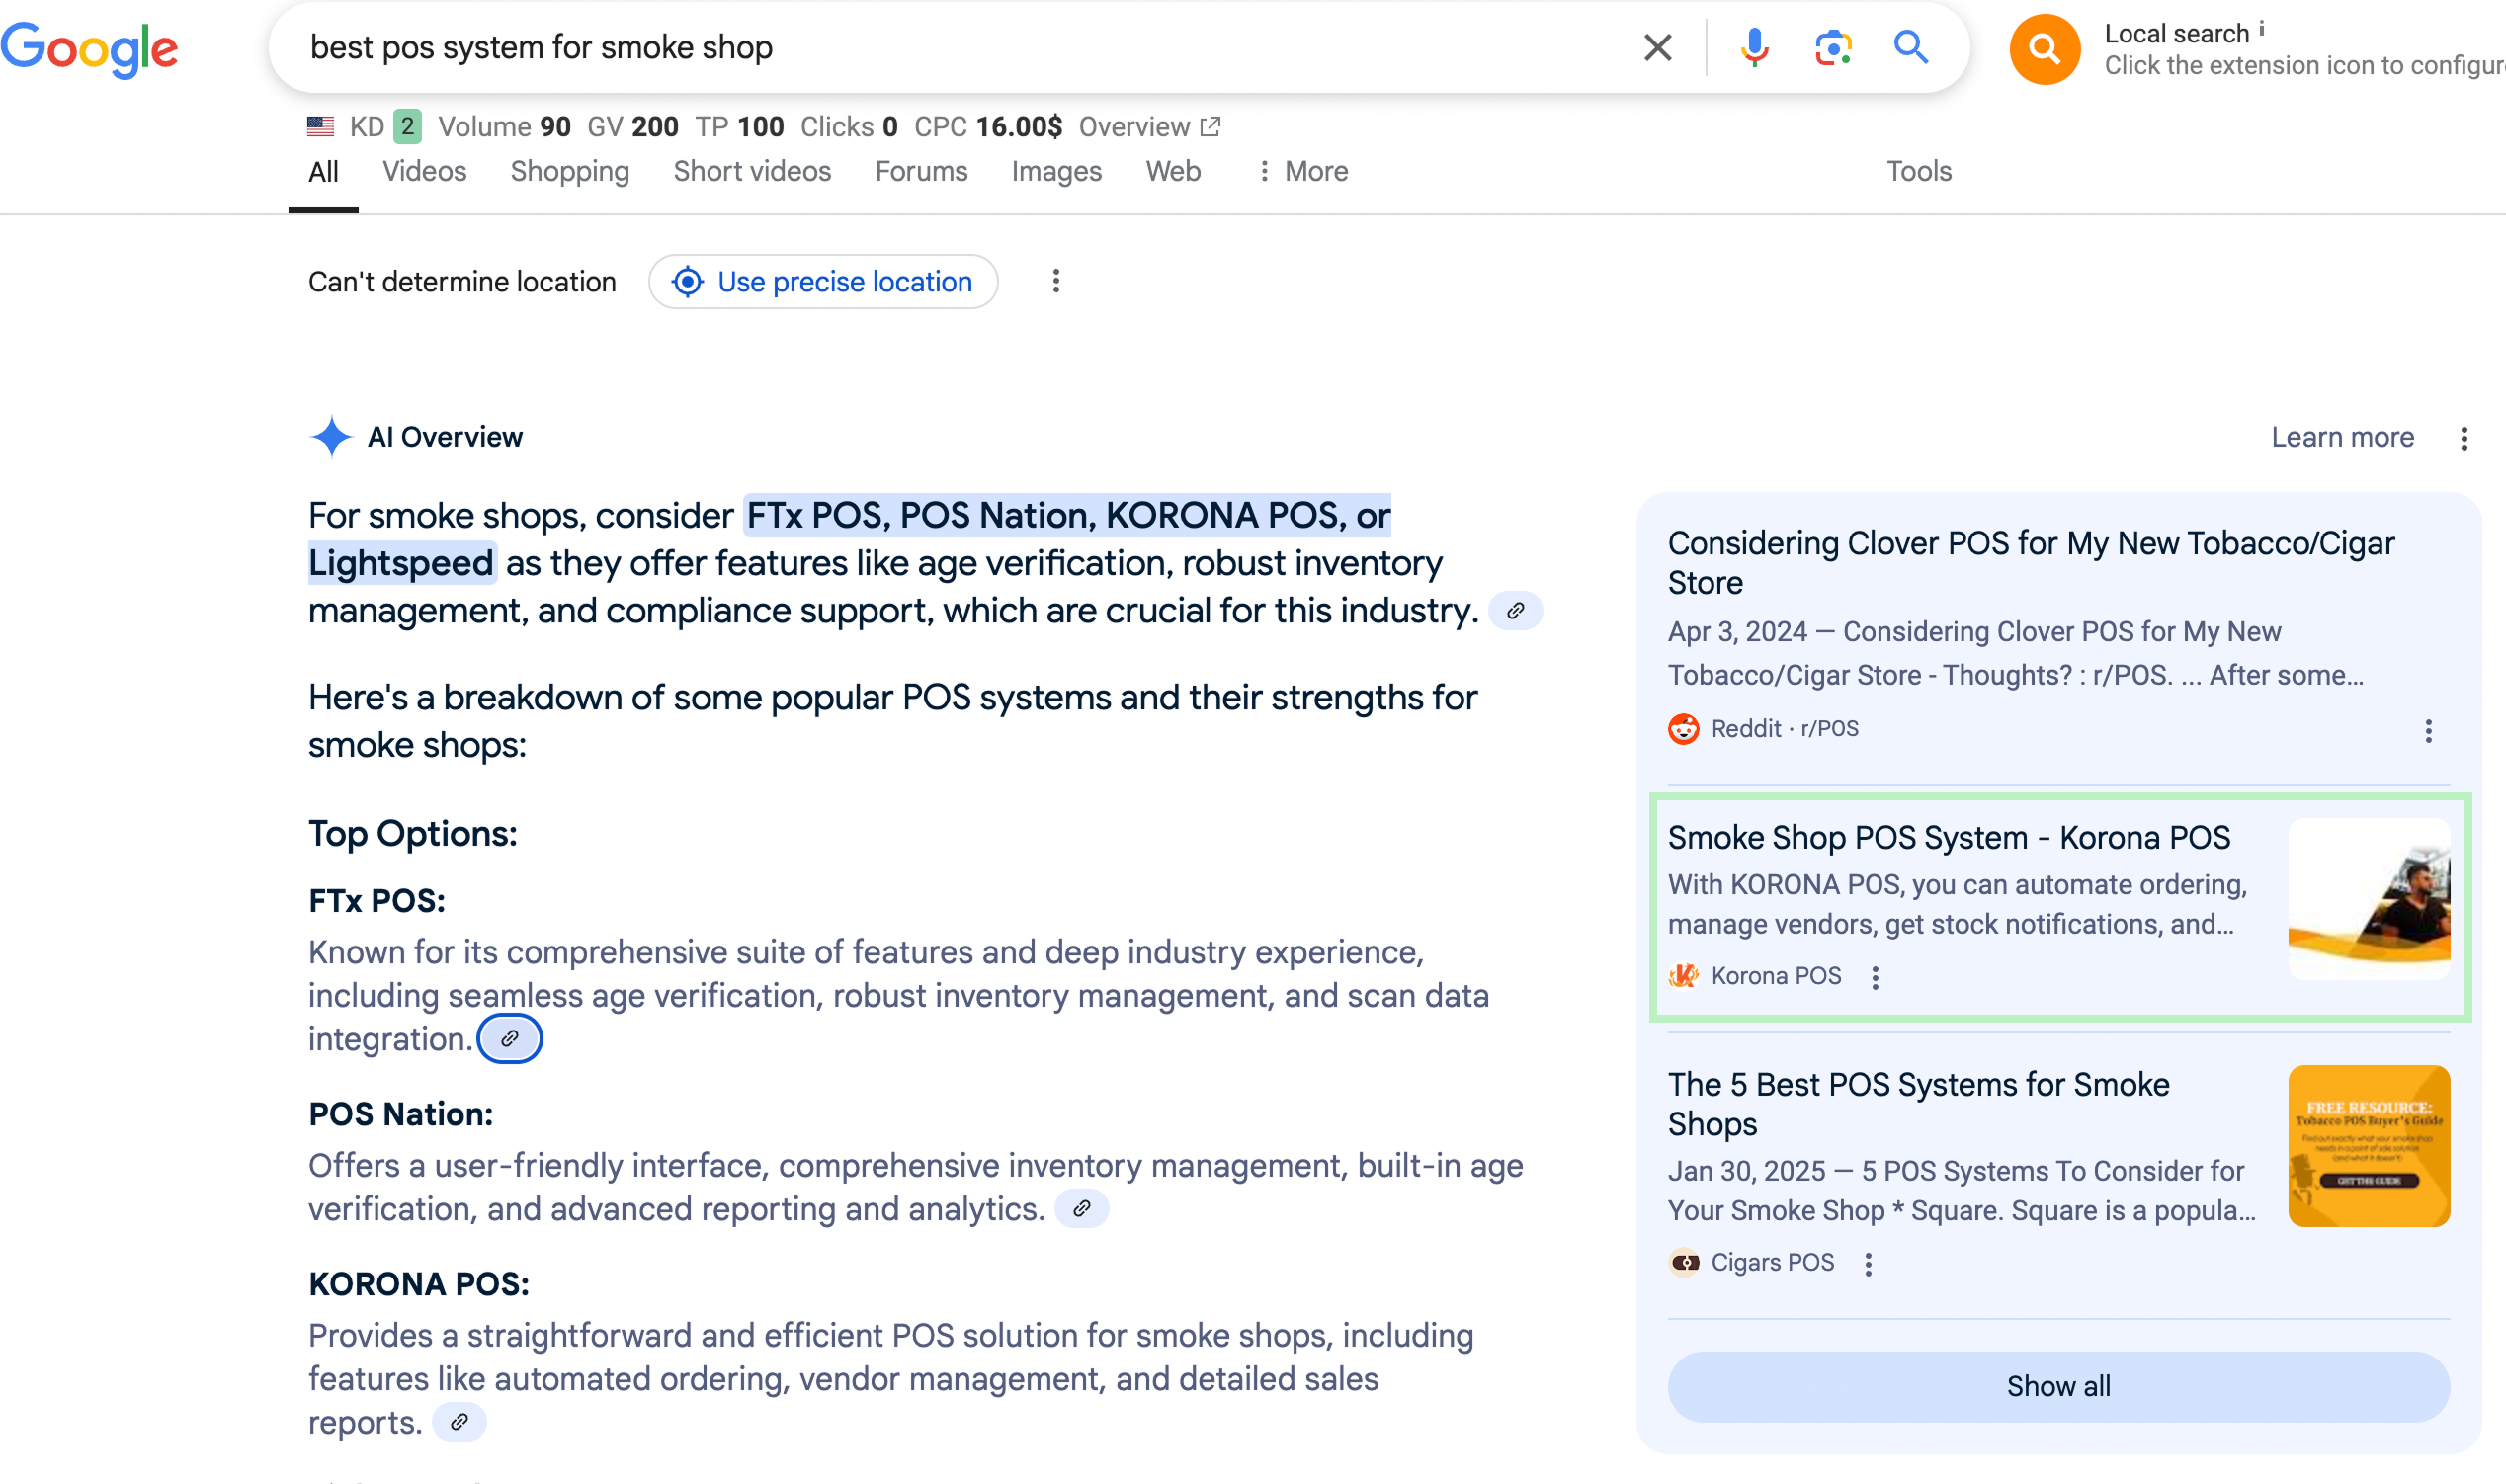Click Use precise location button

point(822,282)
